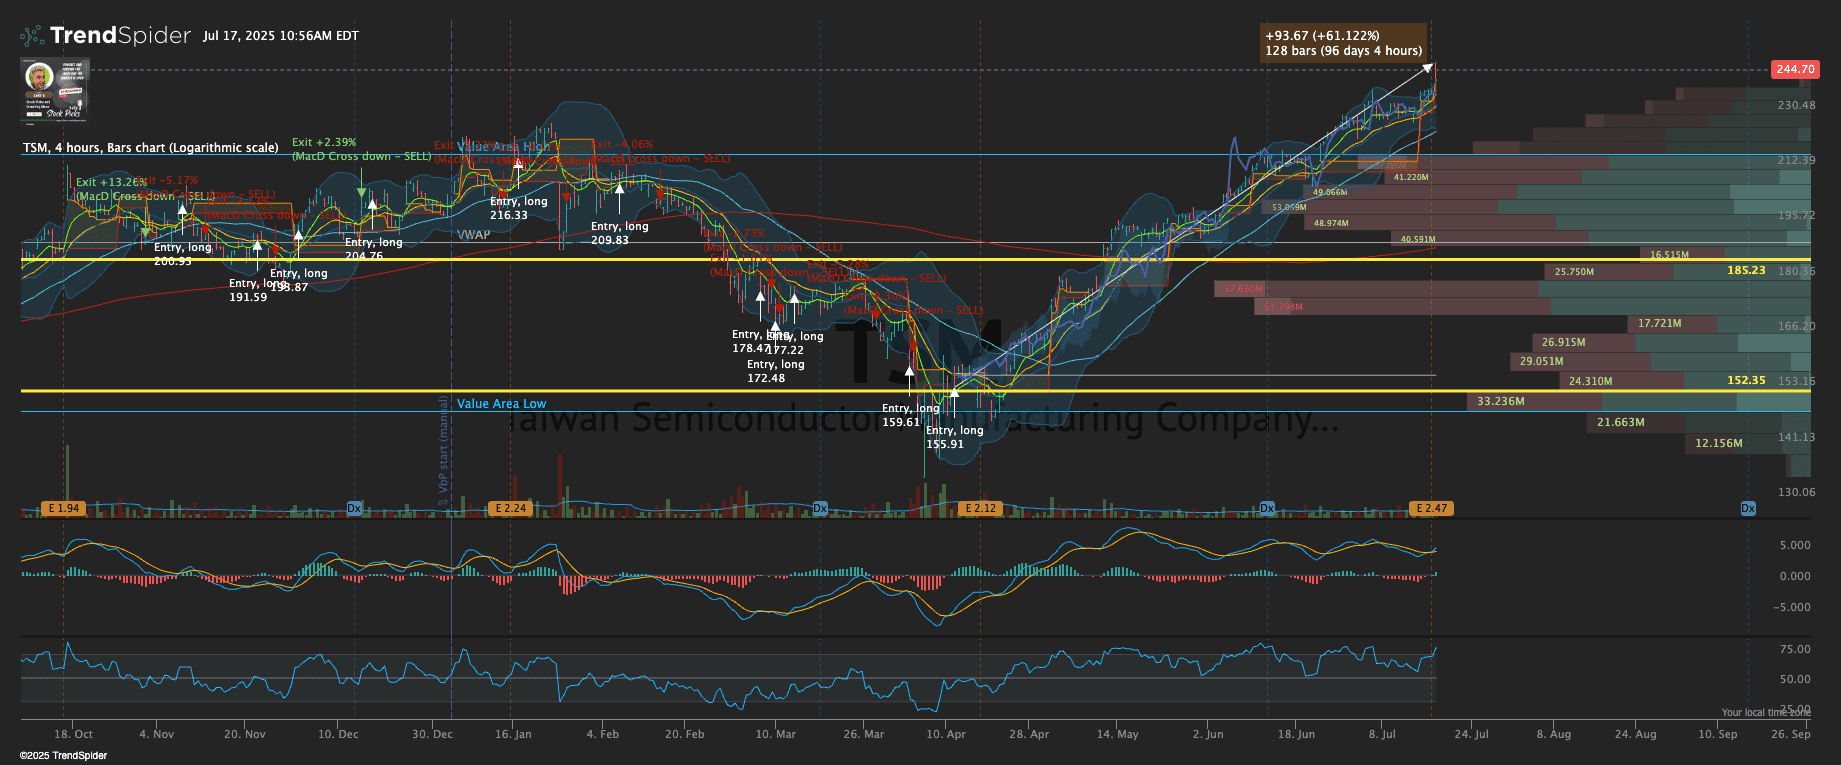Screen dimensions: 1841x765
Task: Click the 26. Sep date axis label
Action: pos(1790,735)
